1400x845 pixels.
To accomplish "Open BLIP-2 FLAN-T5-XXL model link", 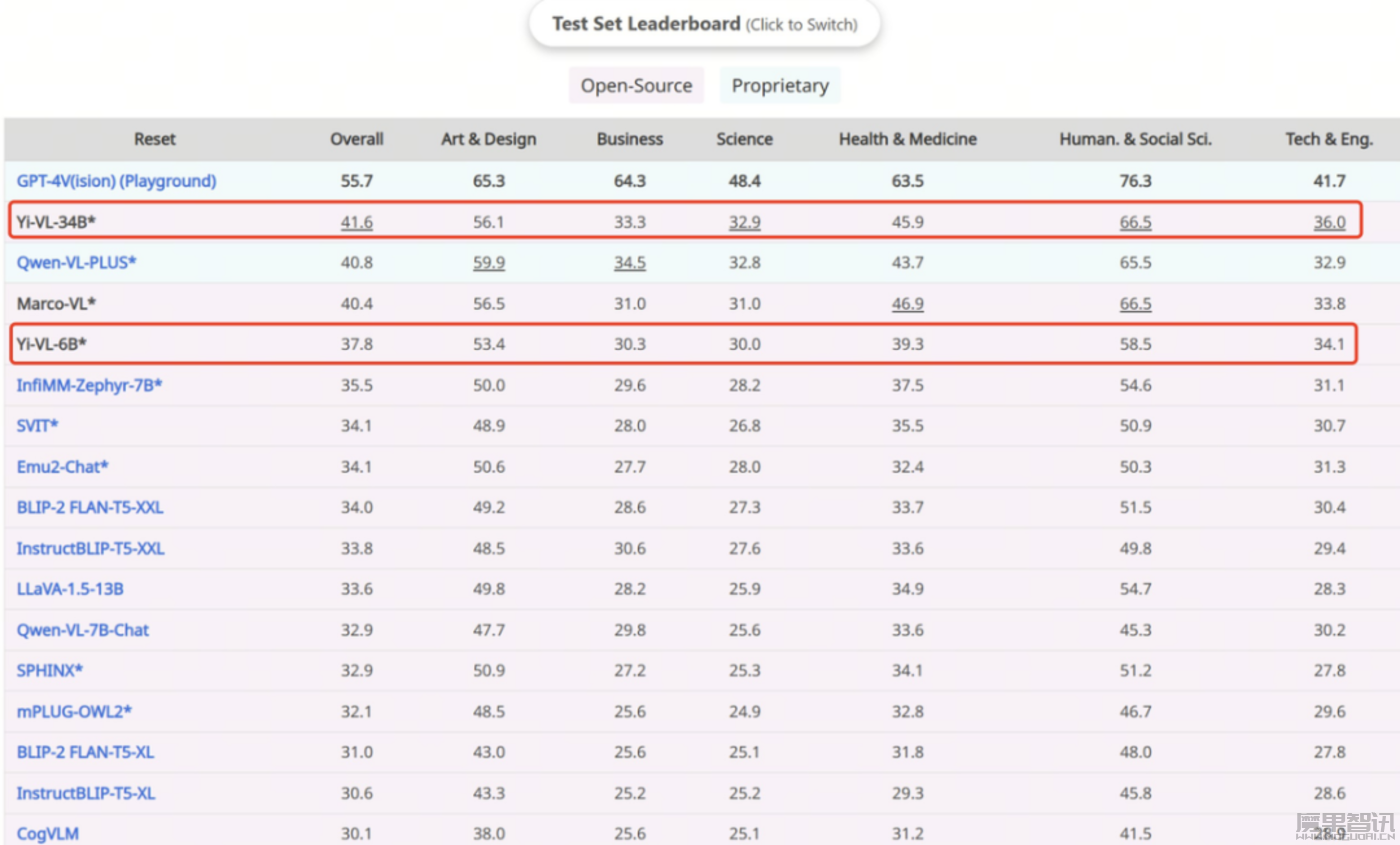I will click(90, 508).
